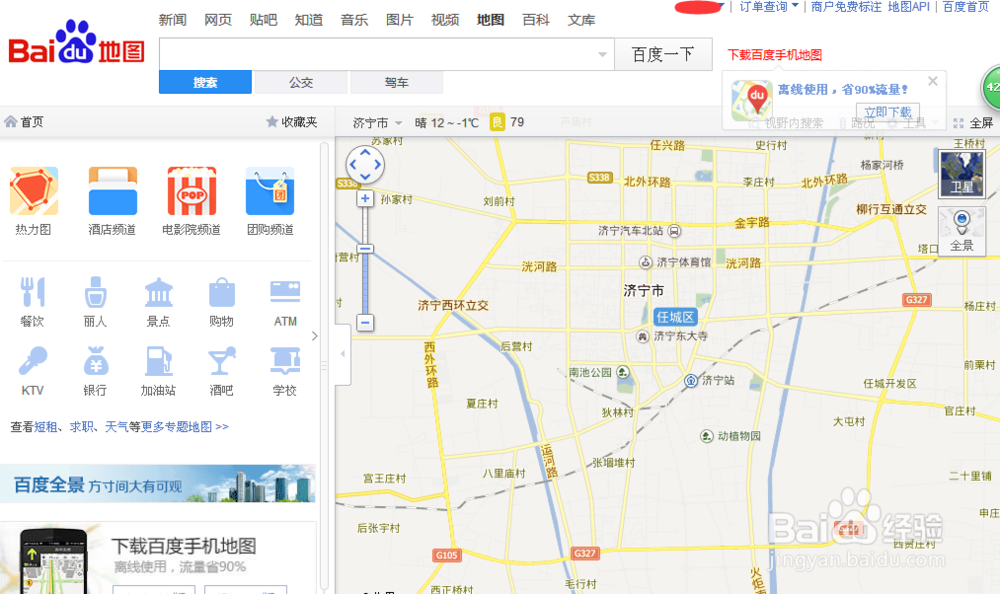Open the 百度首页 link
This screenshot has width=1000, height=594.
coord(966,7)
